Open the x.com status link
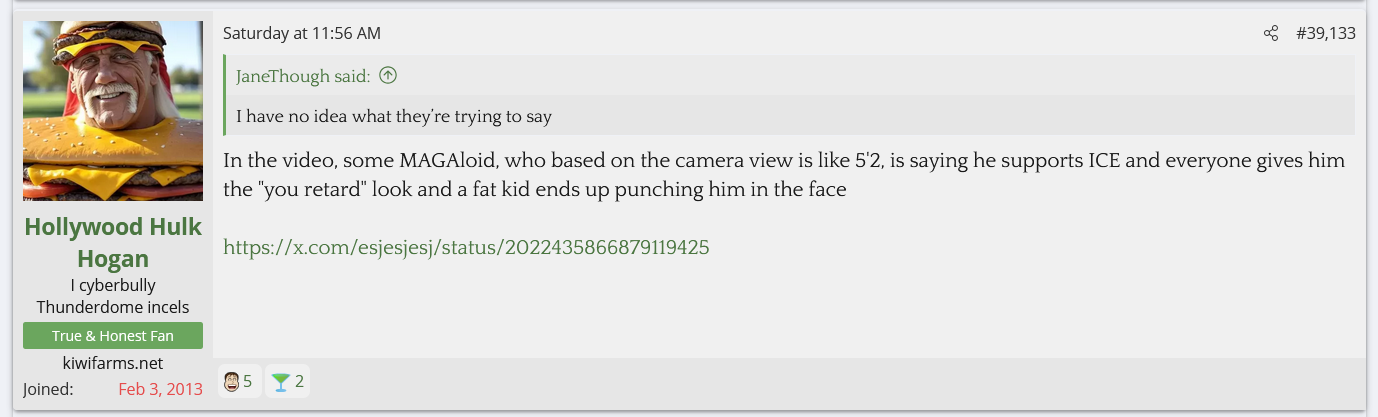1378x417 pixels. point(466,247)
